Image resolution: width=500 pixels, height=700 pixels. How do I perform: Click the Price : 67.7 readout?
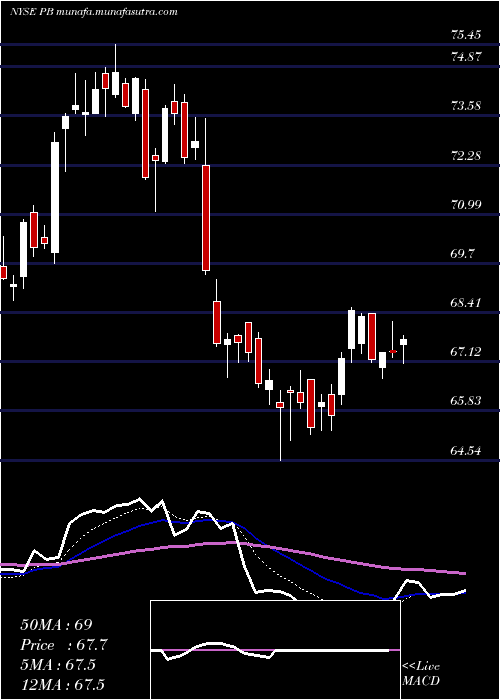(64, 645)
